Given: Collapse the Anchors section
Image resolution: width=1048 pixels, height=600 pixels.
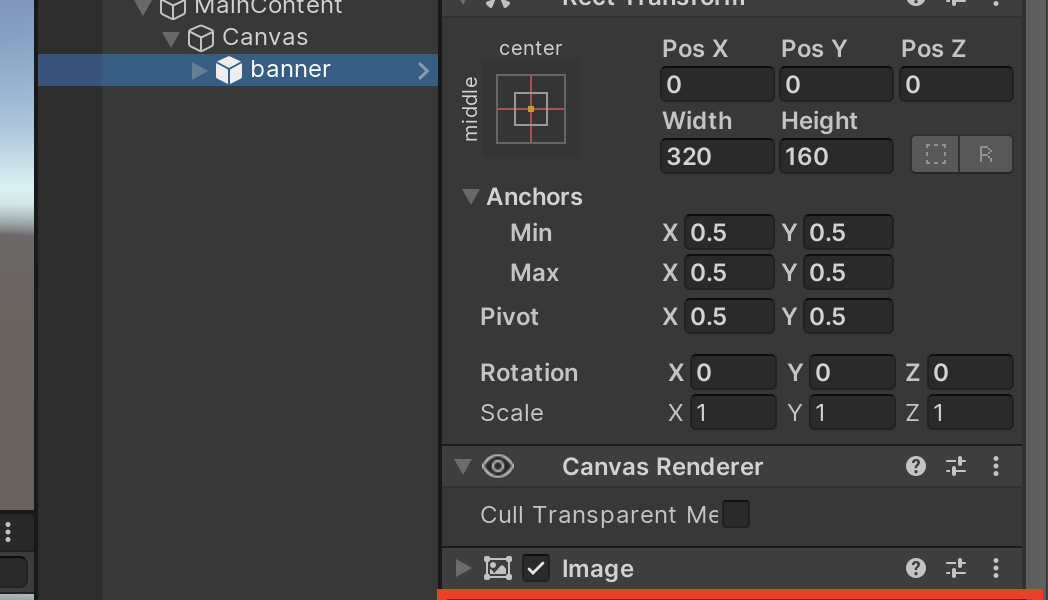Looking at the screenshot, I should point(471,197).
